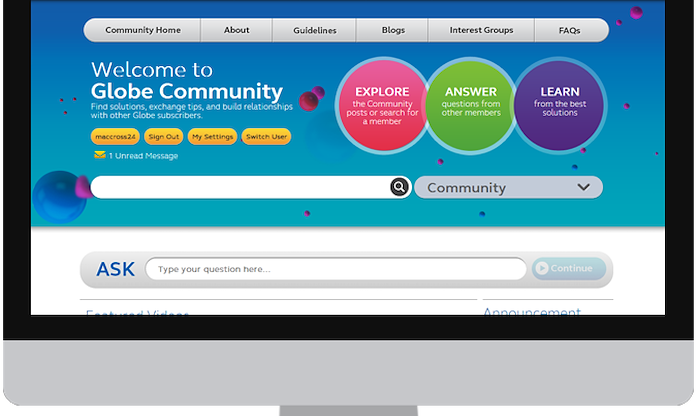Image resolution: width=700 pixels, height=416 pixels.
Task: Click the magnifying glass search icon
Action: tap(399, 187)
